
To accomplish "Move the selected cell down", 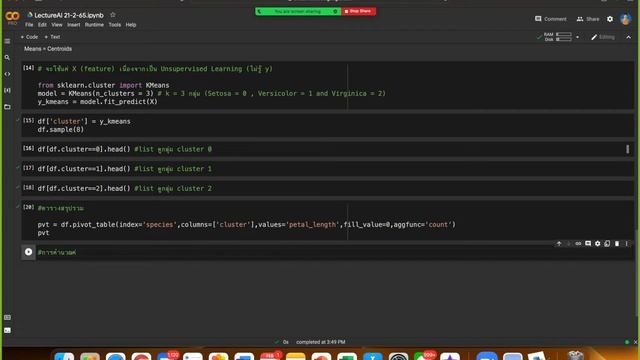I will coord(569,244).
